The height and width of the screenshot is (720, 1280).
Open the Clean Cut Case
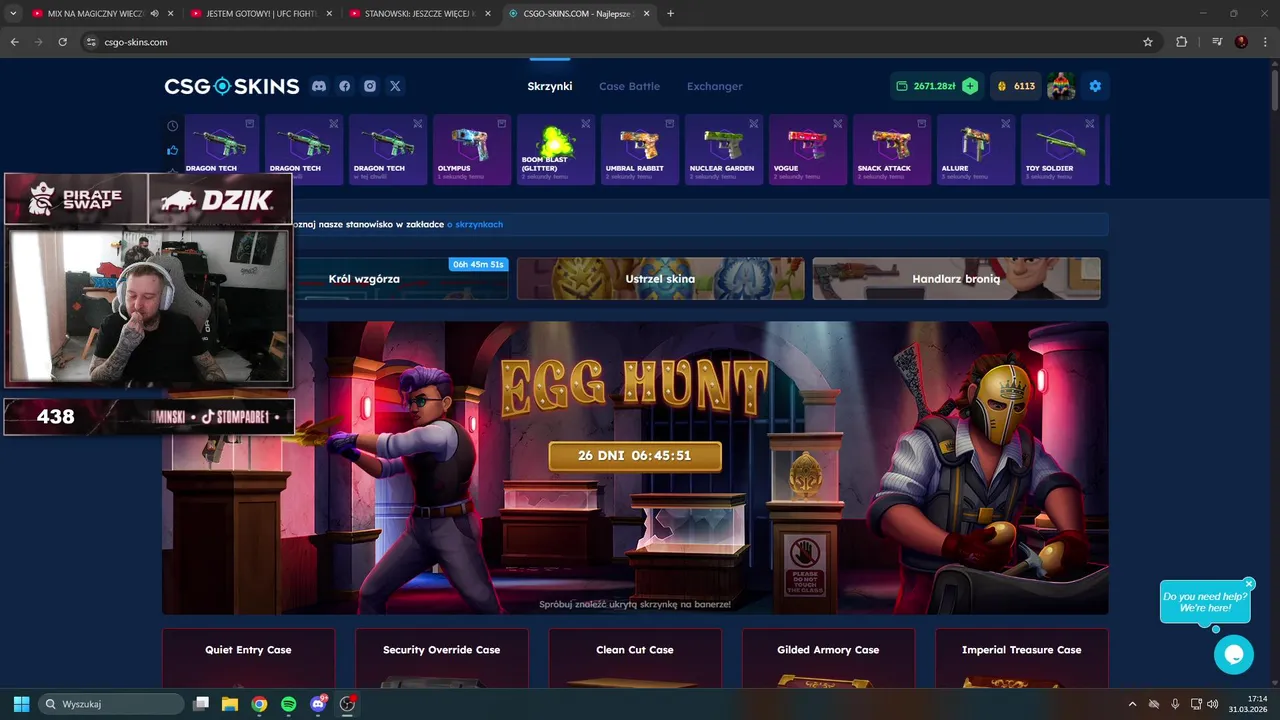tap(634, 658)
